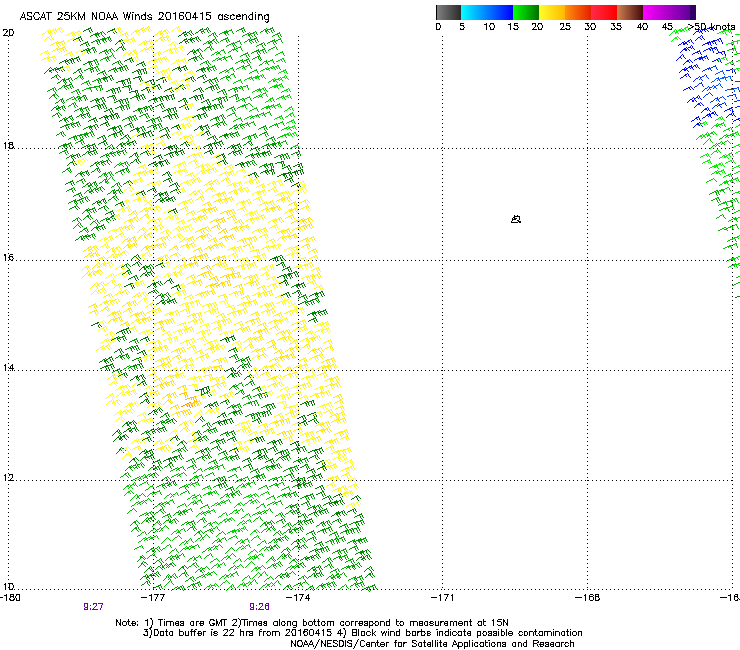Click the green 15-20 knots color band
The height and width of the screenshot is (650, 740).
coord(526,12)
